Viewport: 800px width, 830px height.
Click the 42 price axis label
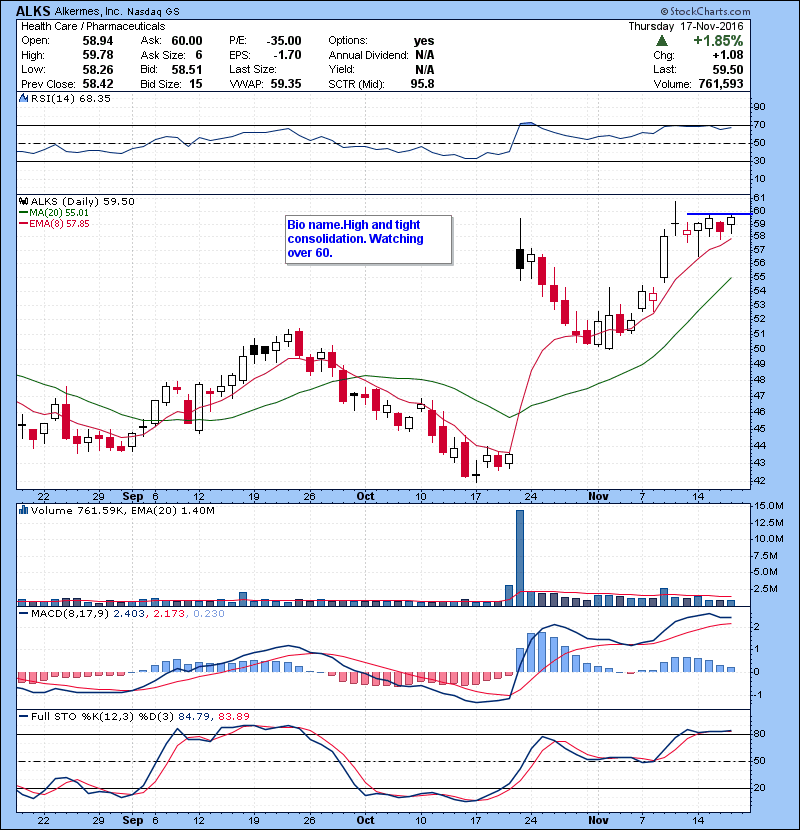click(x=759, y=480)
